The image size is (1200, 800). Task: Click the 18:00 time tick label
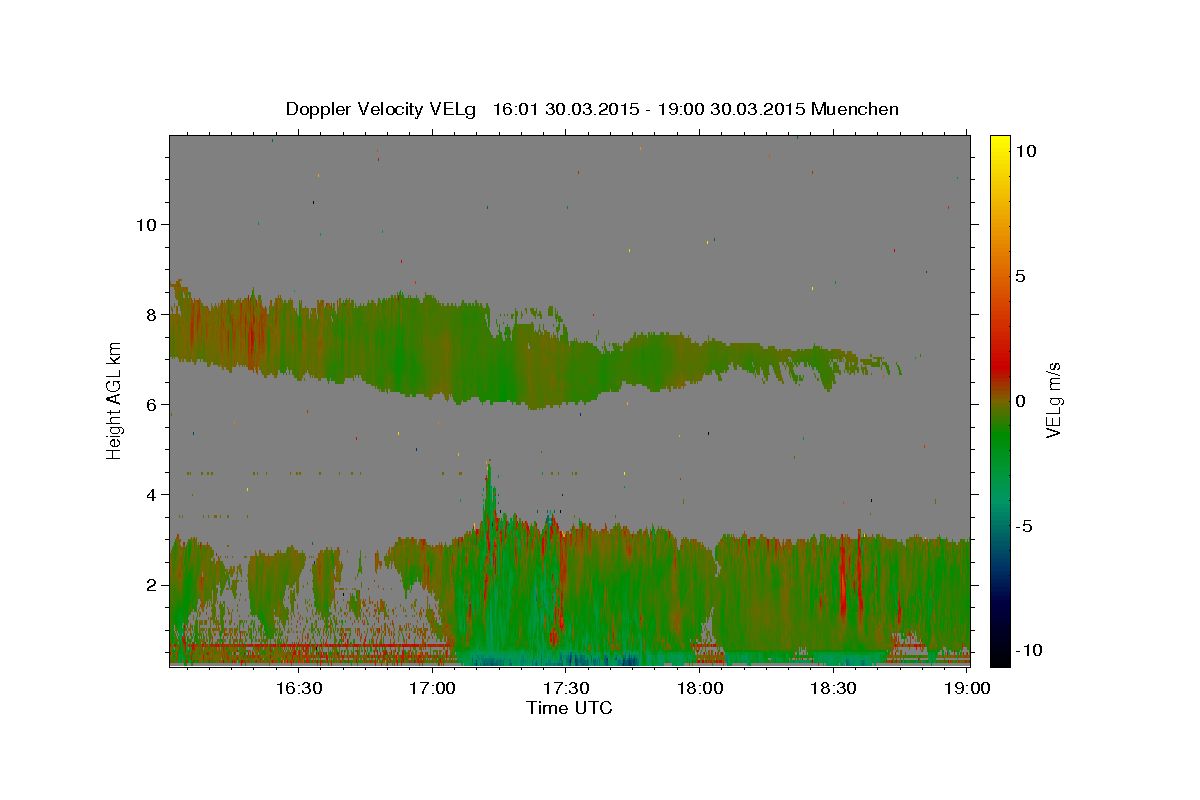coord(700,688)
